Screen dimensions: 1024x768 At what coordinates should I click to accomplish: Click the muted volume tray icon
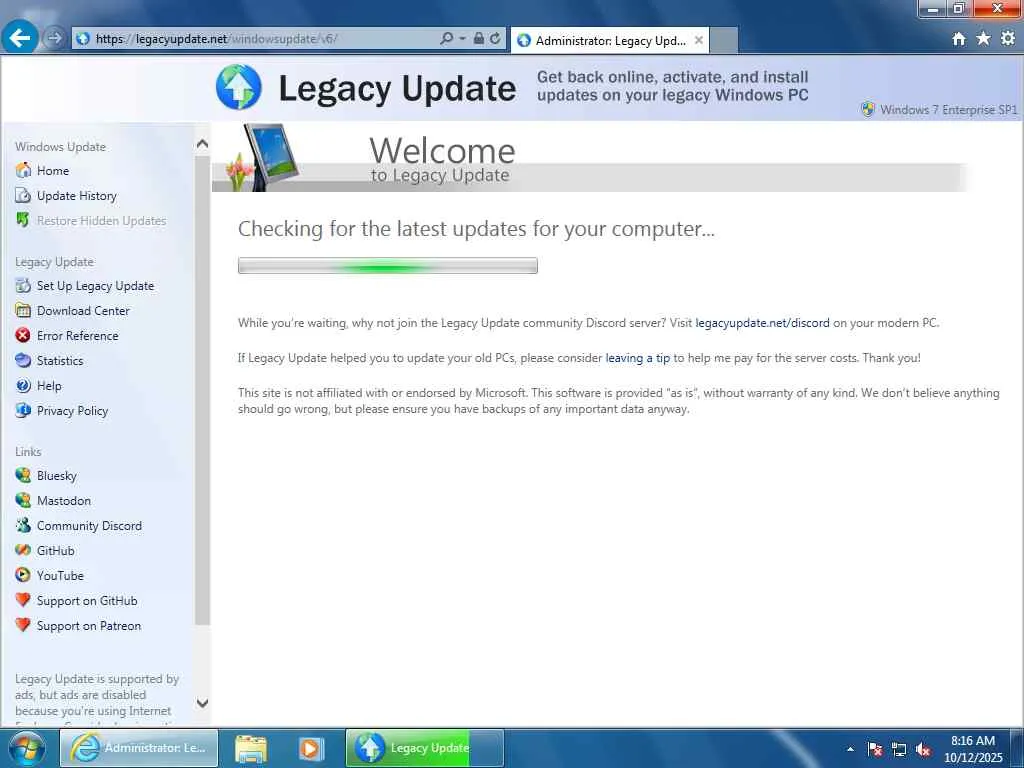(923, 749)
